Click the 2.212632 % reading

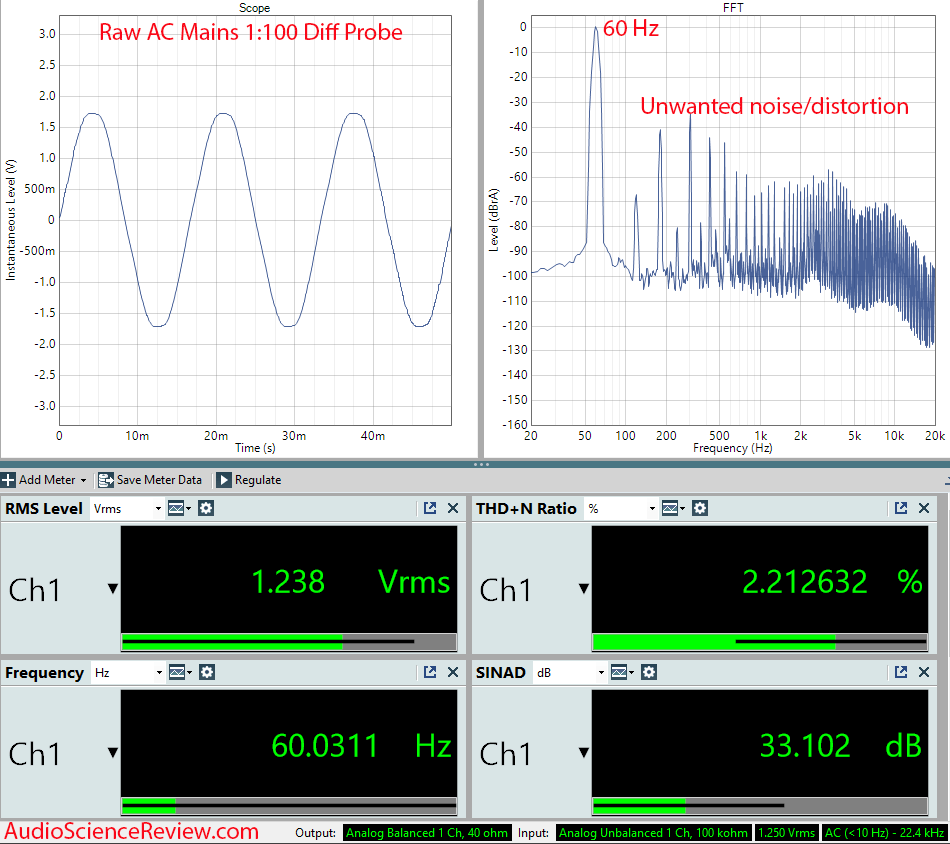(x=832, y=582)
